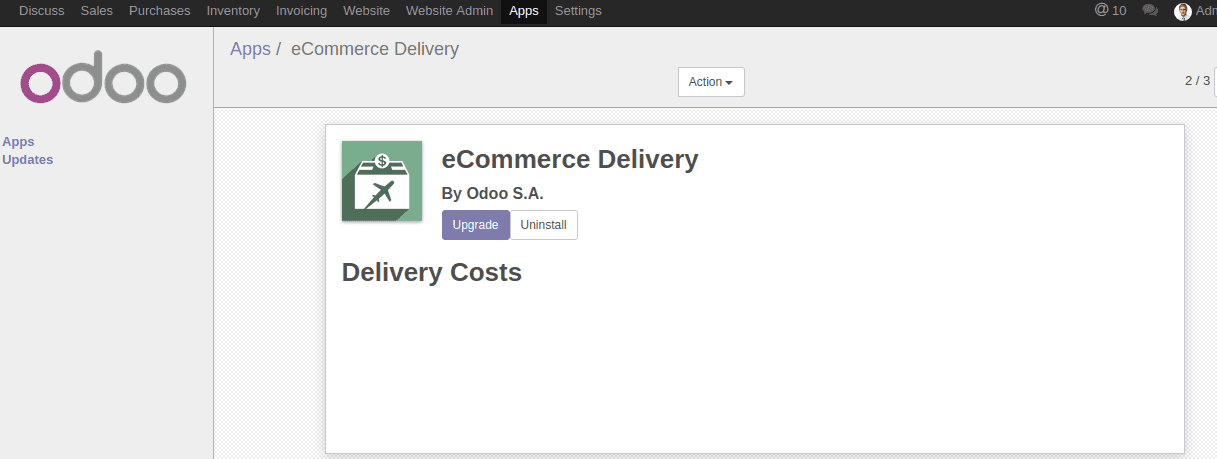The height and width of the screenshot is (459, 1217).
Task: Open the Website Admin menu
Action: [449, 11]
